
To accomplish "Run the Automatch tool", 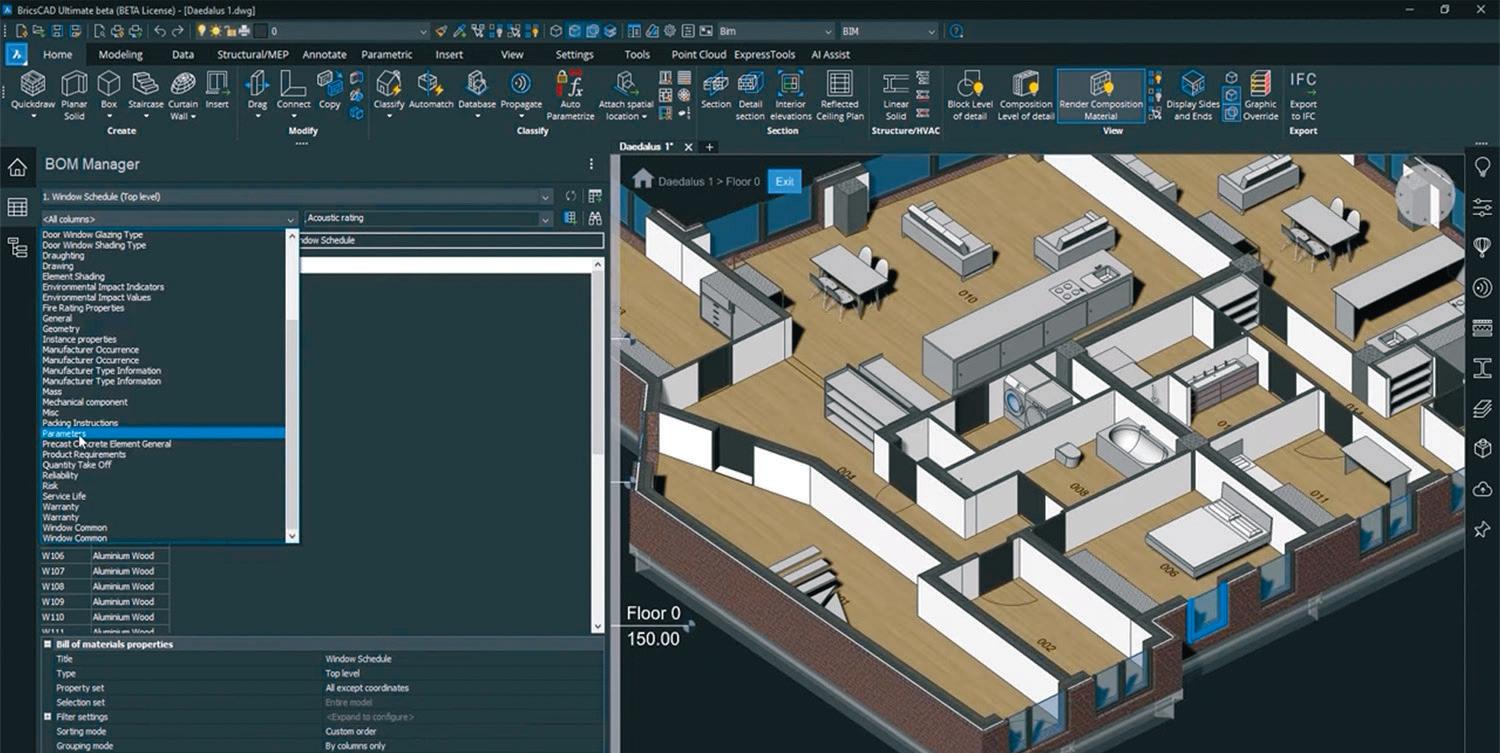I will tap(431, 90).
